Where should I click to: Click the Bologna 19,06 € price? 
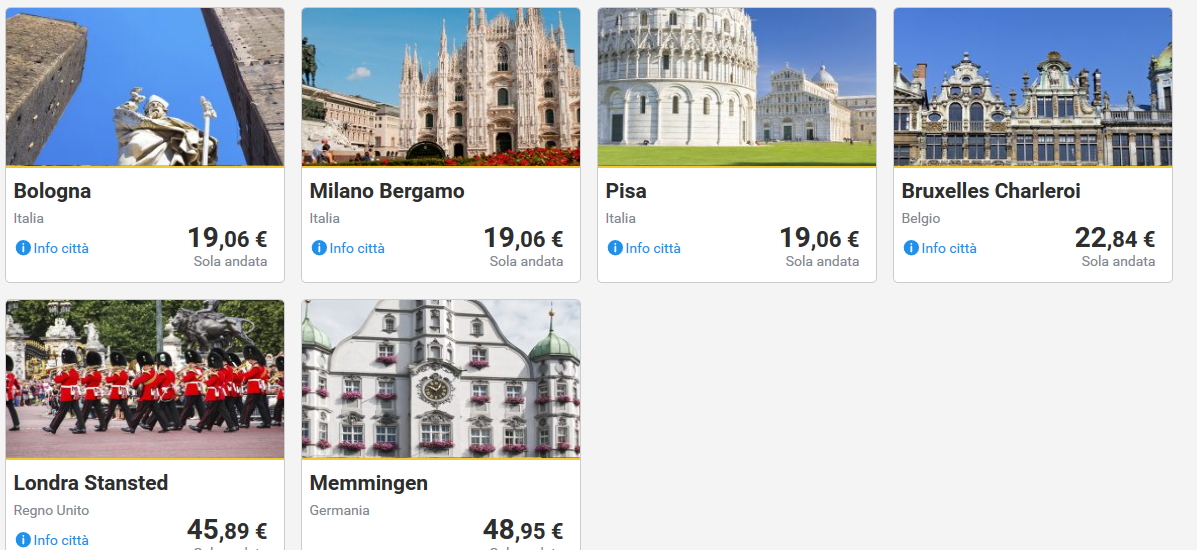click(x=227, y=239)
